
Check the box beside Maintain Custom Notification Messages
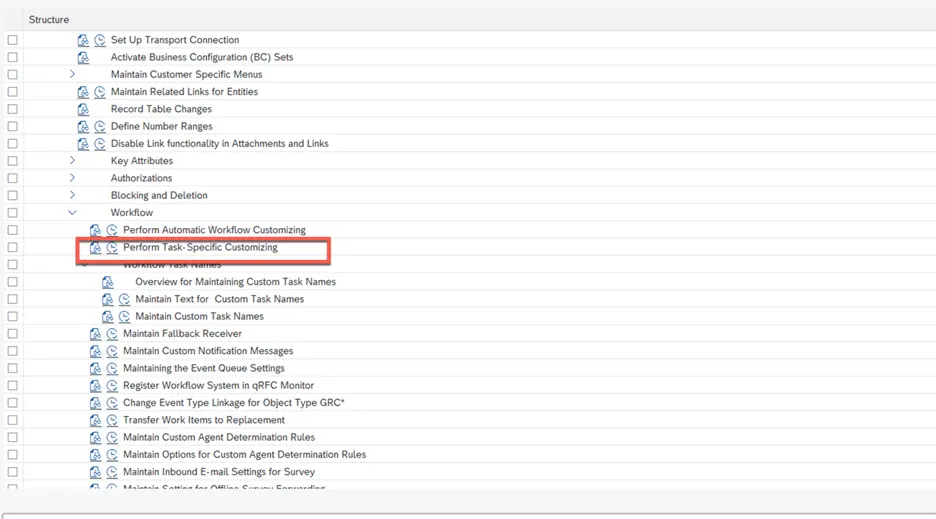(x=13, y=351)
